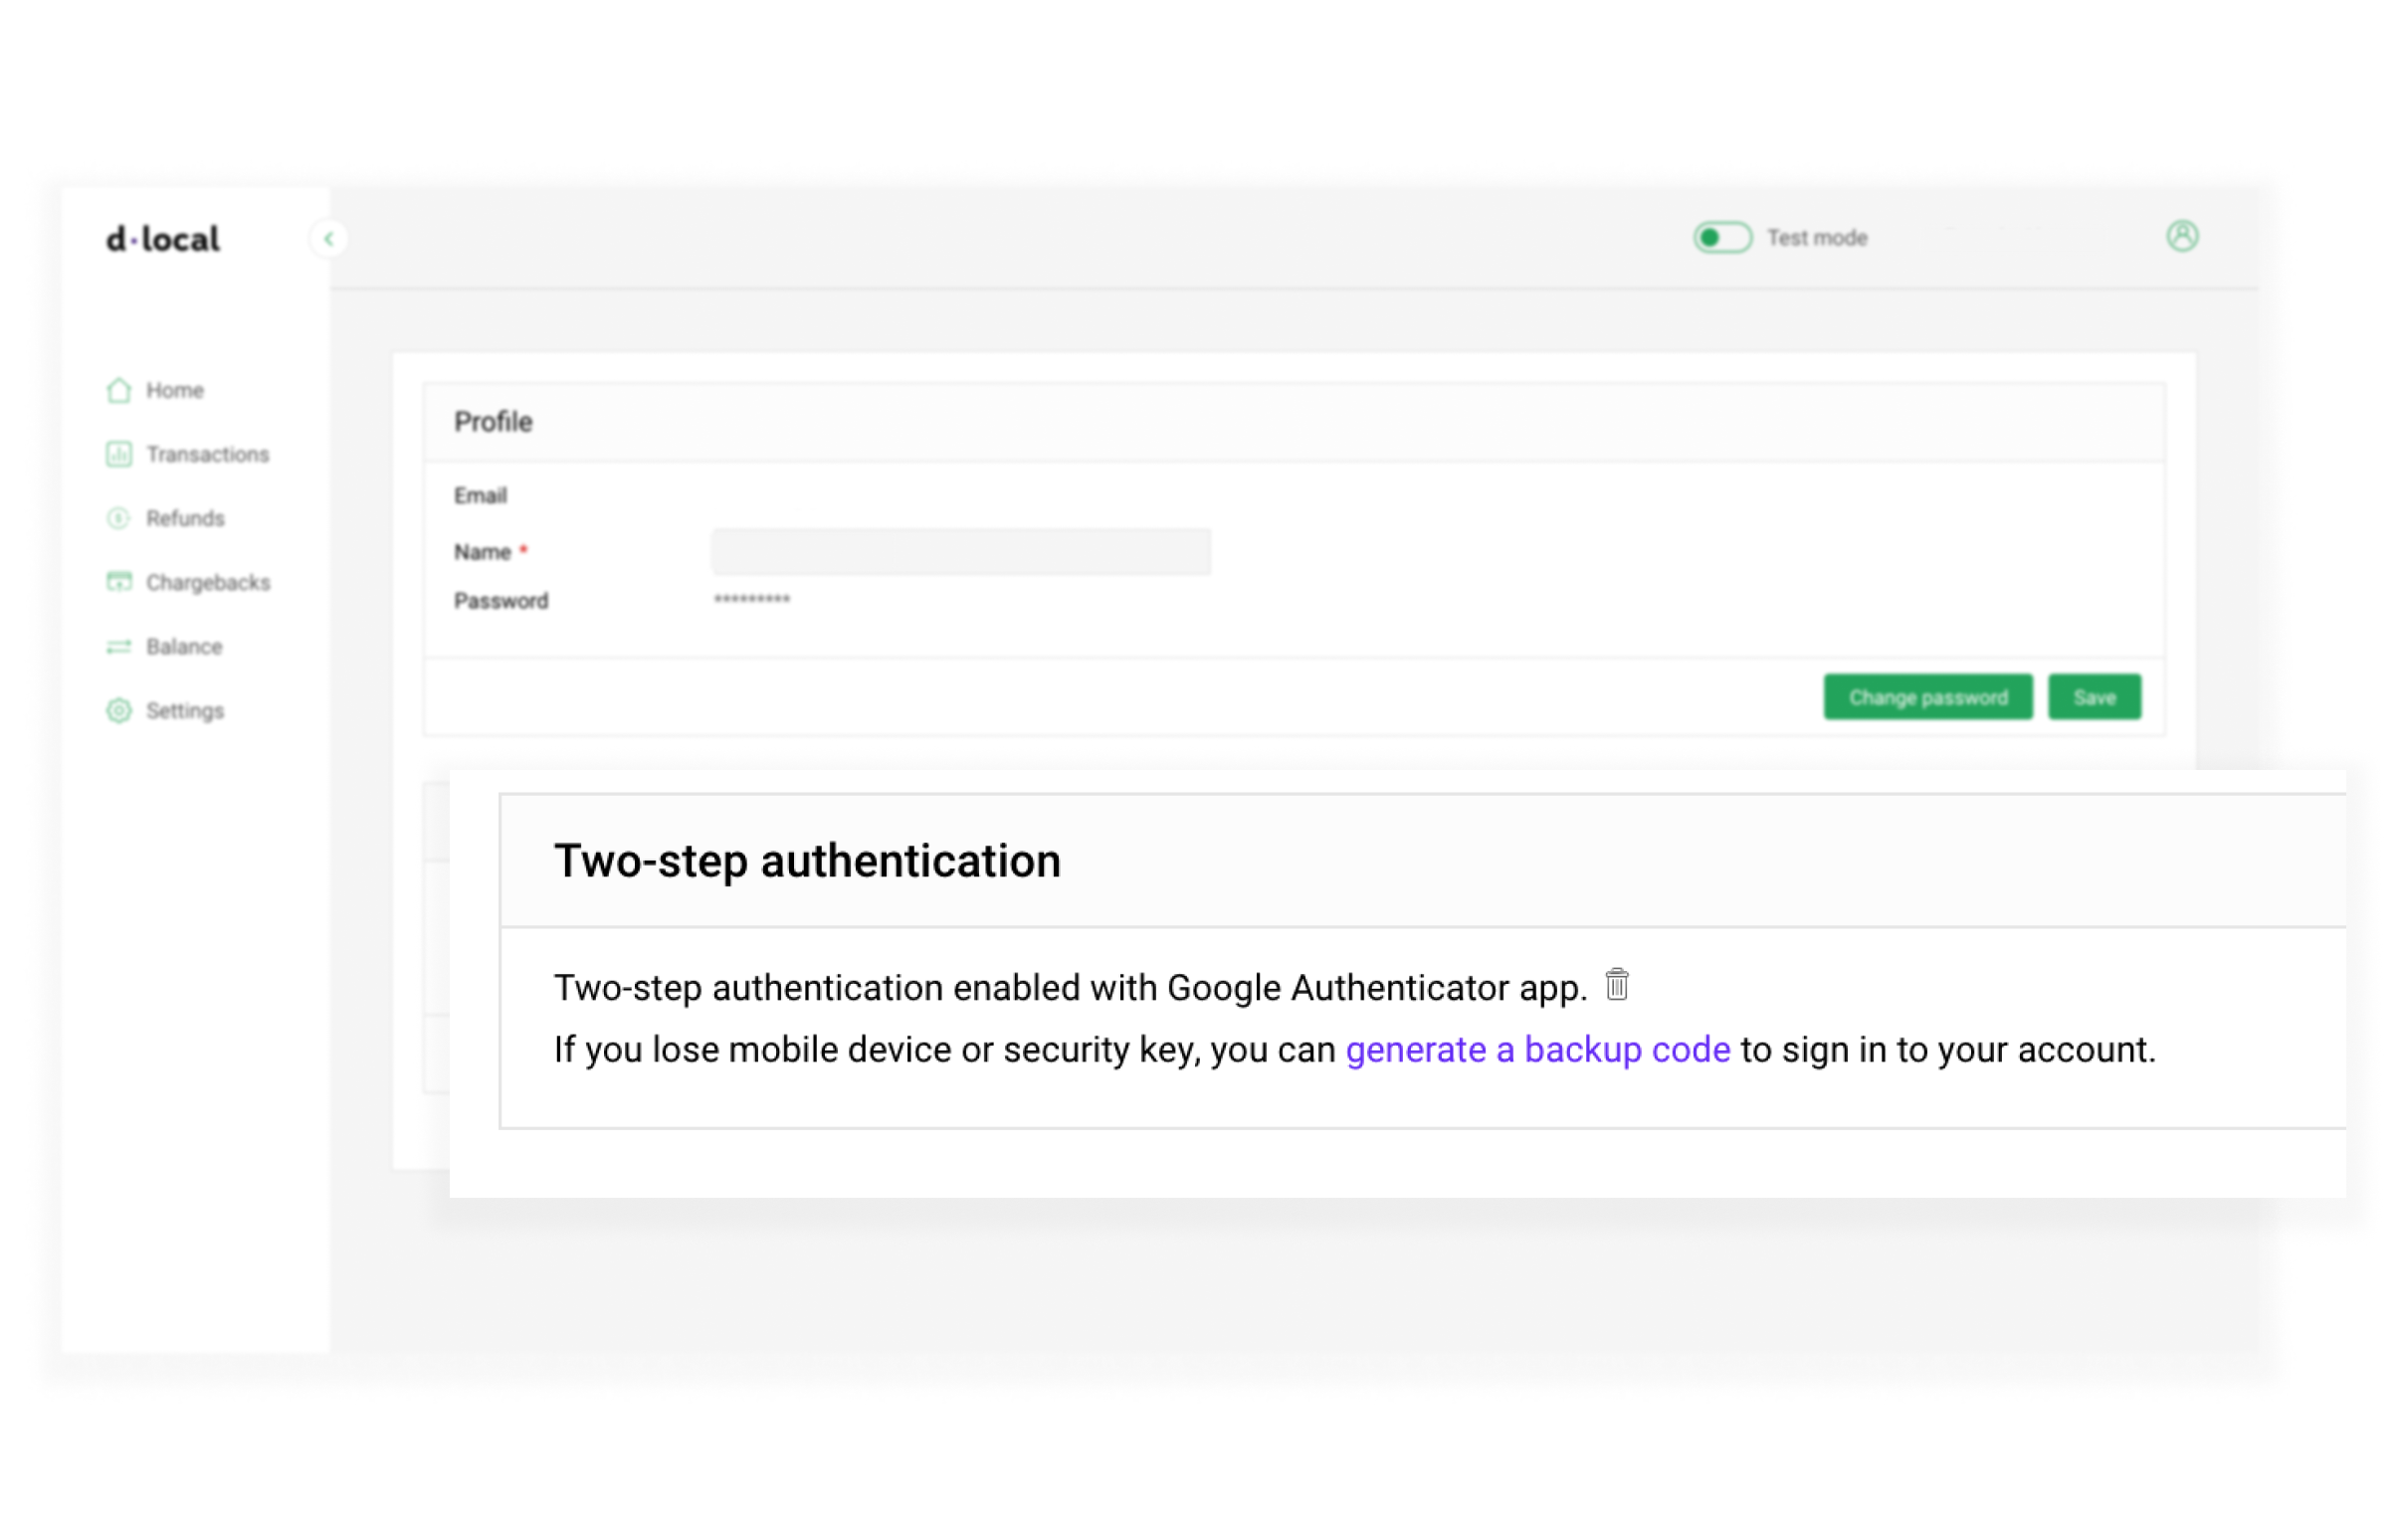Select the Chargebacks menu item
2402x1540 pixels.
coord(208,583)
